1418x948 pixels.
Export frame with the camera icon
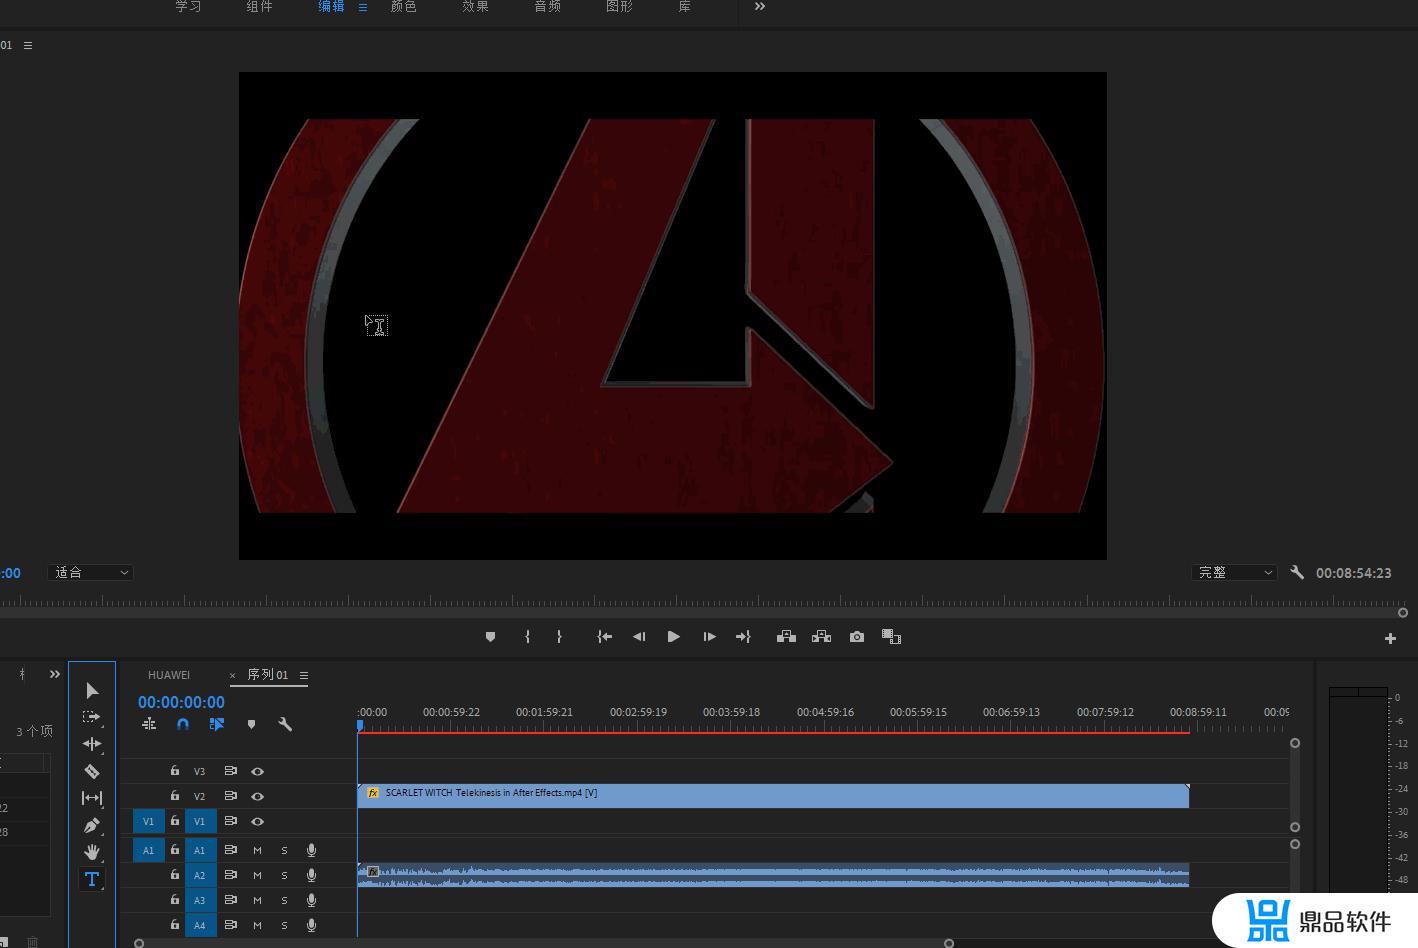(x=857, y=637)
